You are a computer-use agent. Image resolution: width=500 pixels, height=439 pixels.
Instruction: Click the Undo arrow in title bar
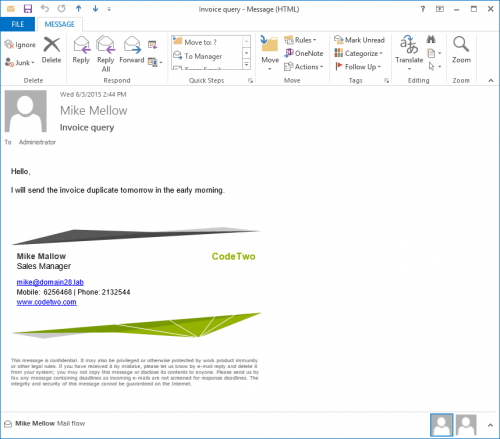pos(45,9)
